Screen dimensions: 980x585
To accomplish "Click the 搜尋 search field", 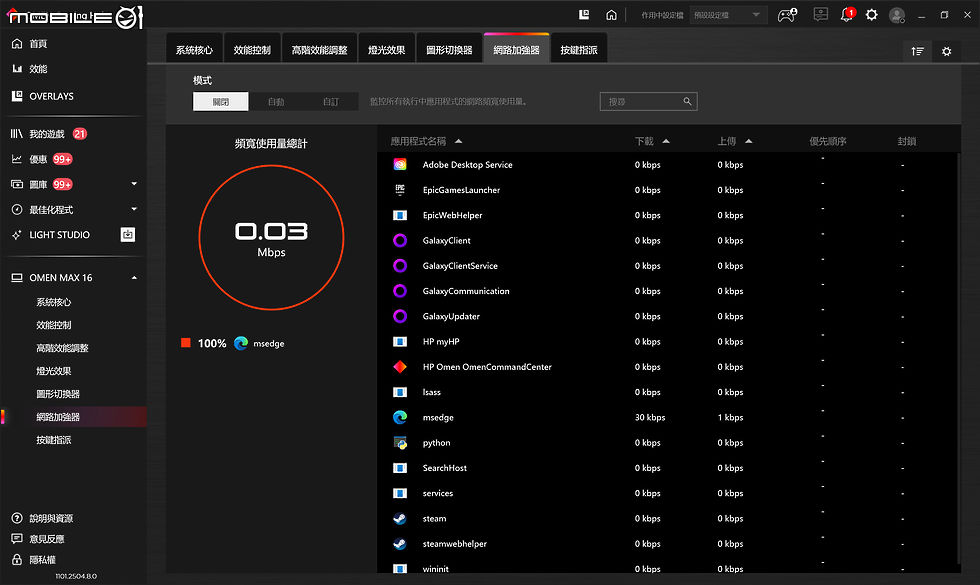I will click(648, 101).
